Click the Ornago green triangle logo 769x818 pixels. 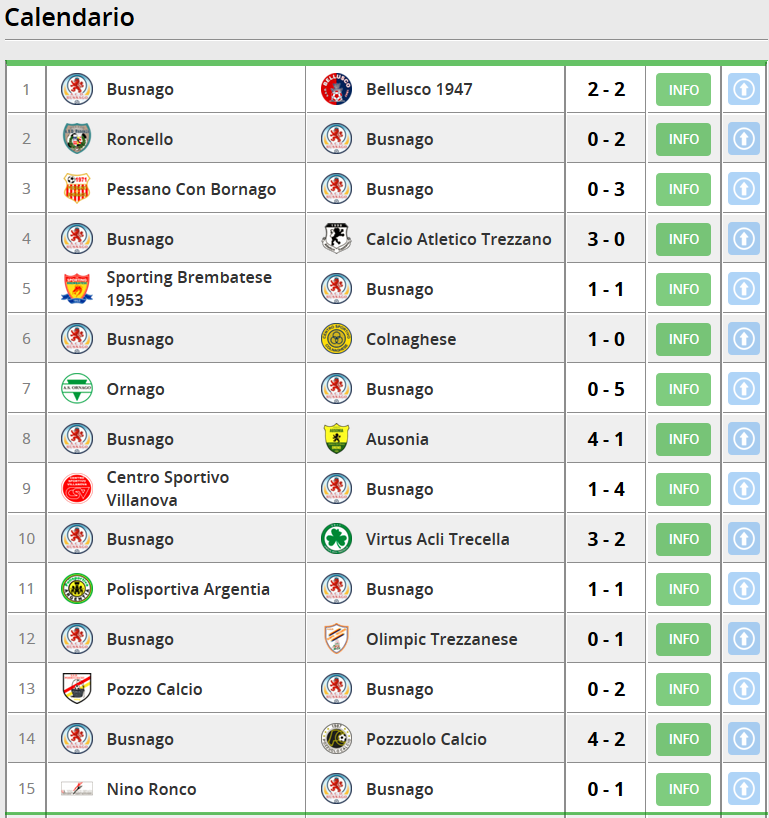77,389
